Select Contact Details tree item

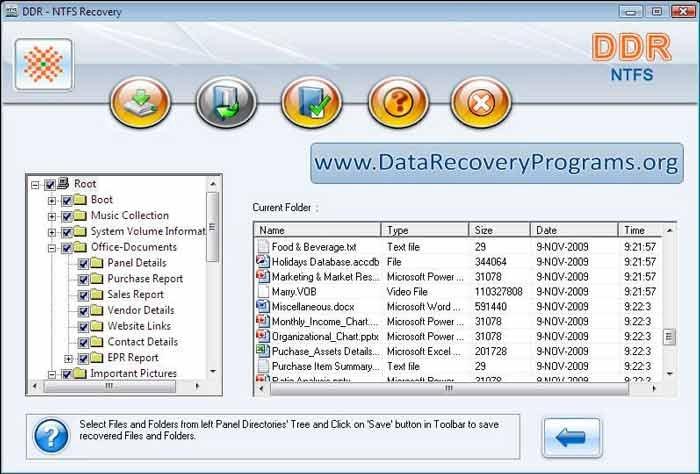click(142, 342)
